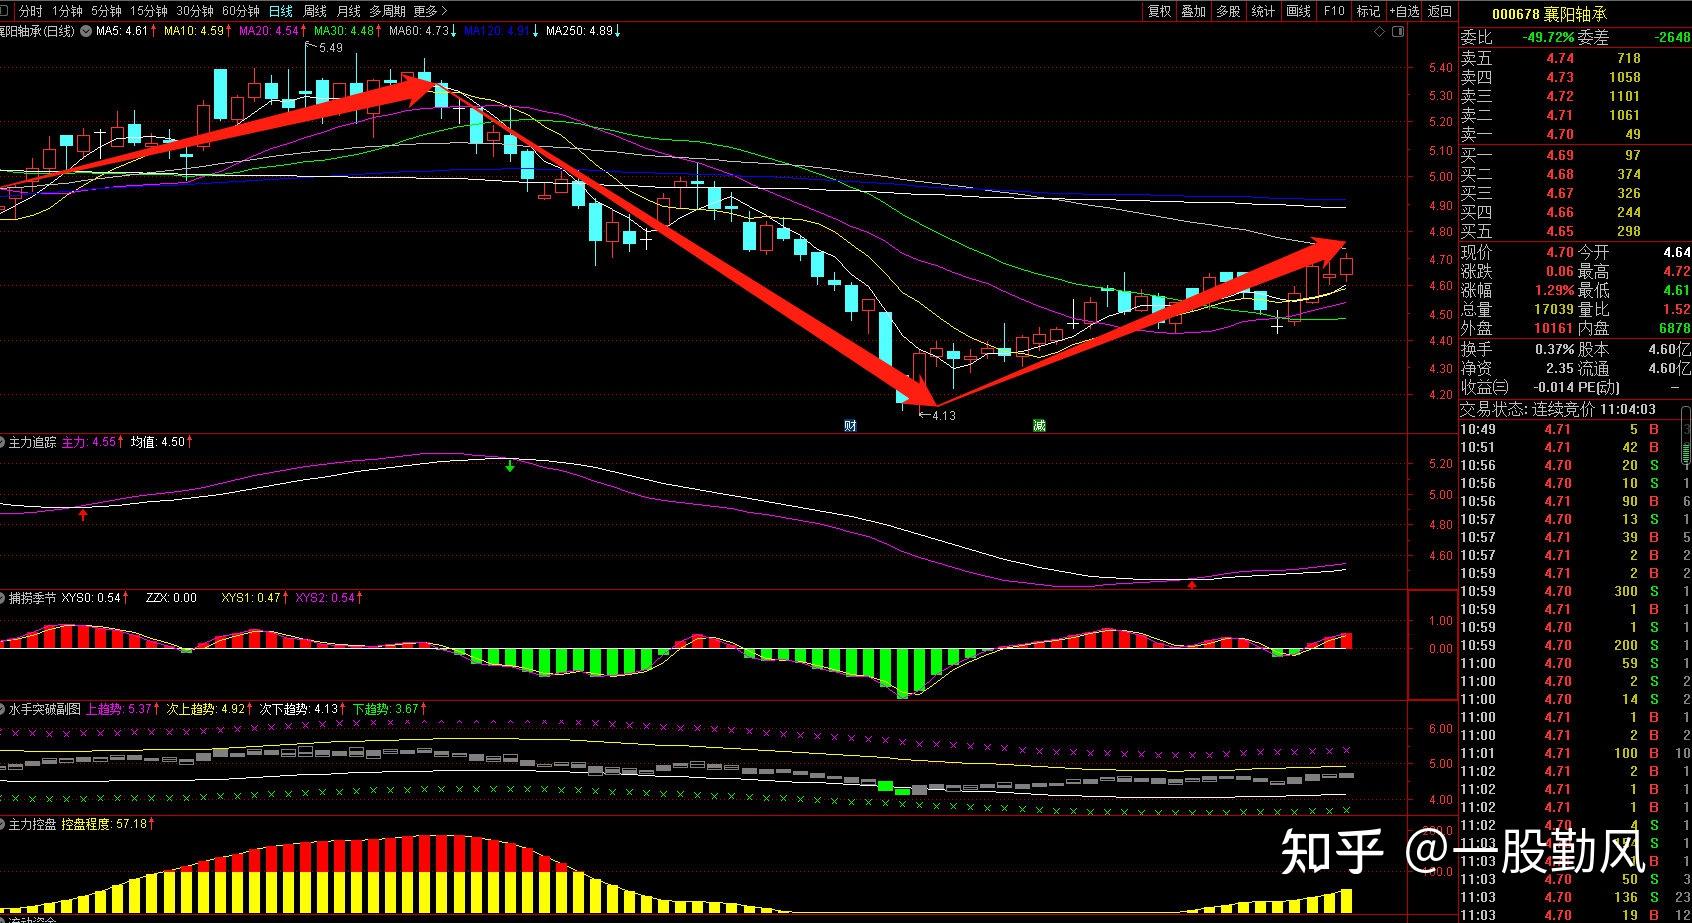The width and height of the screenshot is (1692, 923).
Task: Click the 主力追踪 indicator title
Action: point(33,441)
